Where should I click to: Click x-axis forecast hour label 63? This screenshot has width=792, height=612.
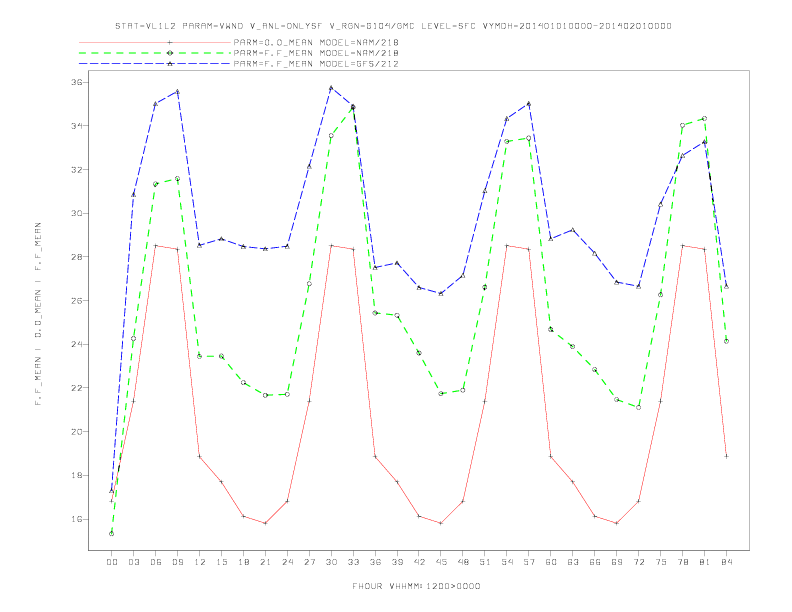pyautogui.click(x=572, y=562)
